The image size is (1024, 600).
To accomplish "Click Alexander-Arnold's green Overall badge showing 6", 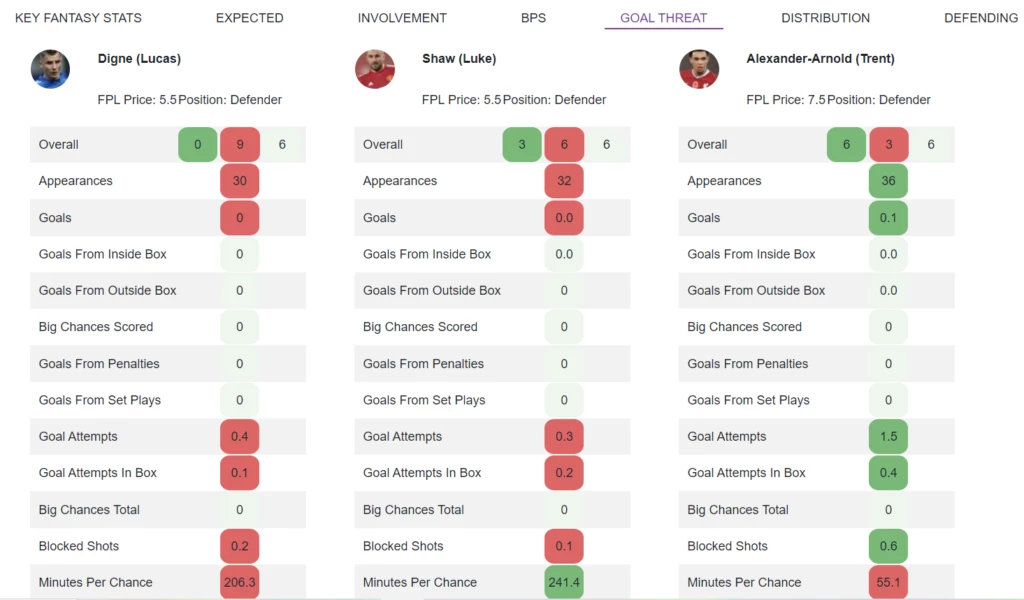I will (x=846, y=144).
